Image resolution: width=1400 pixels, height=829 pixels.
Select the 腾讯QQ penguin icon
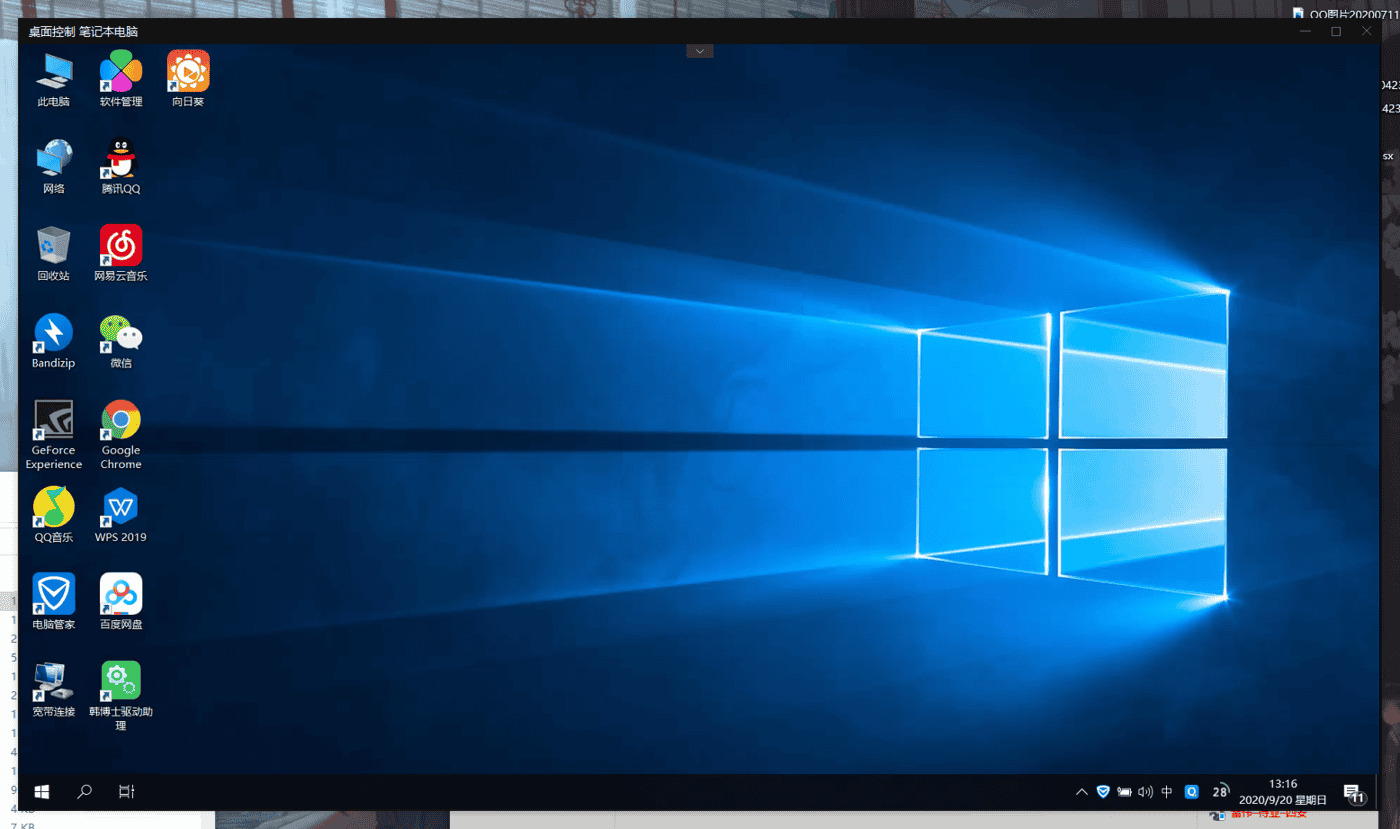point(121,160)
